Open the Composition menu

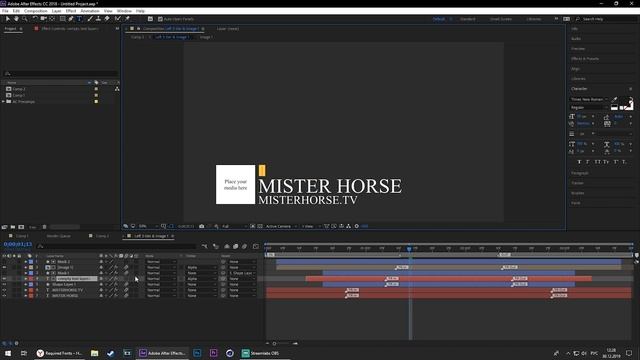click(x=36, y=11)
